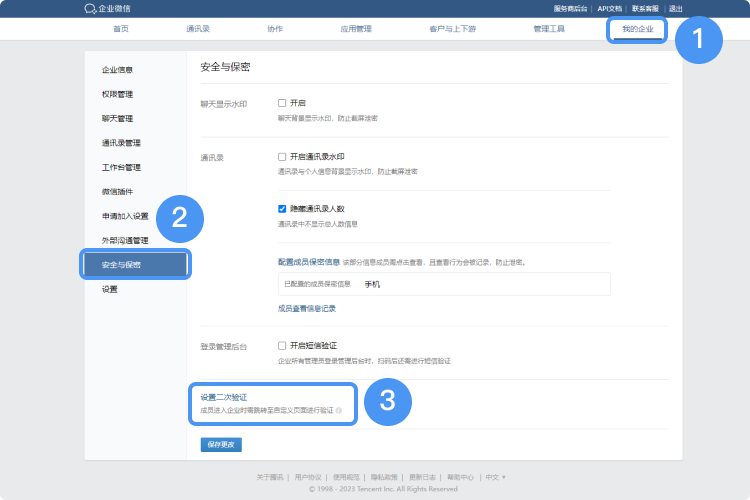Open the 中文 language dropdown in footer
The image size is (750, 500).
tap(495, 477)
